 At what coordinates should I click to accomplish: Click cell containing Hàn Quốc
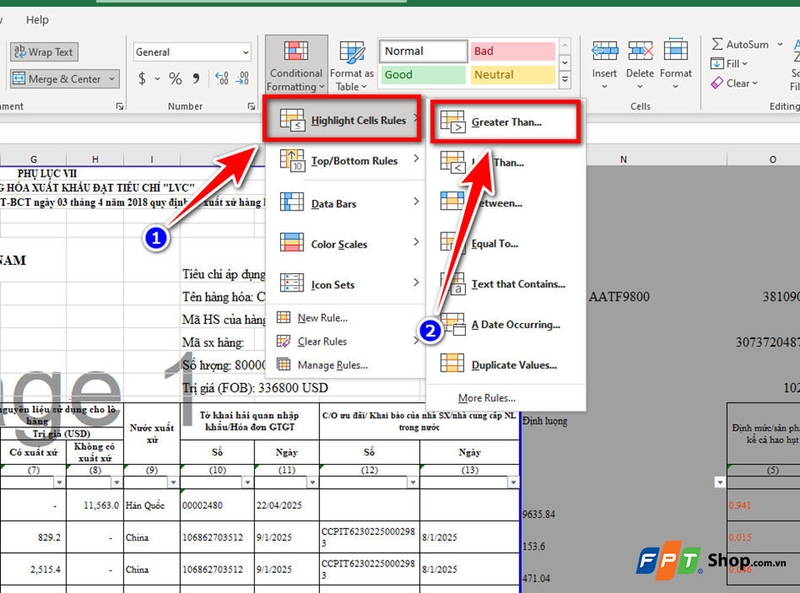(152, 505)
